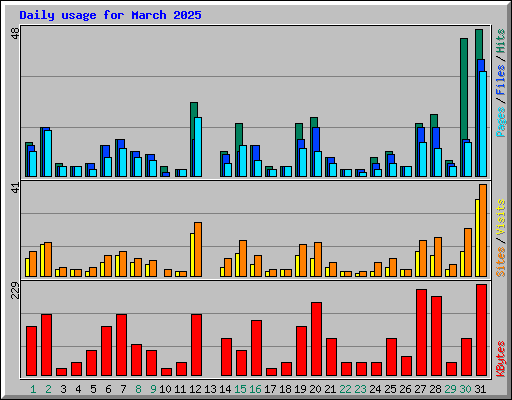
Task: Click the 229 scale label on KBytes chart
Action: pyautogui.click(x=15, y=290)
